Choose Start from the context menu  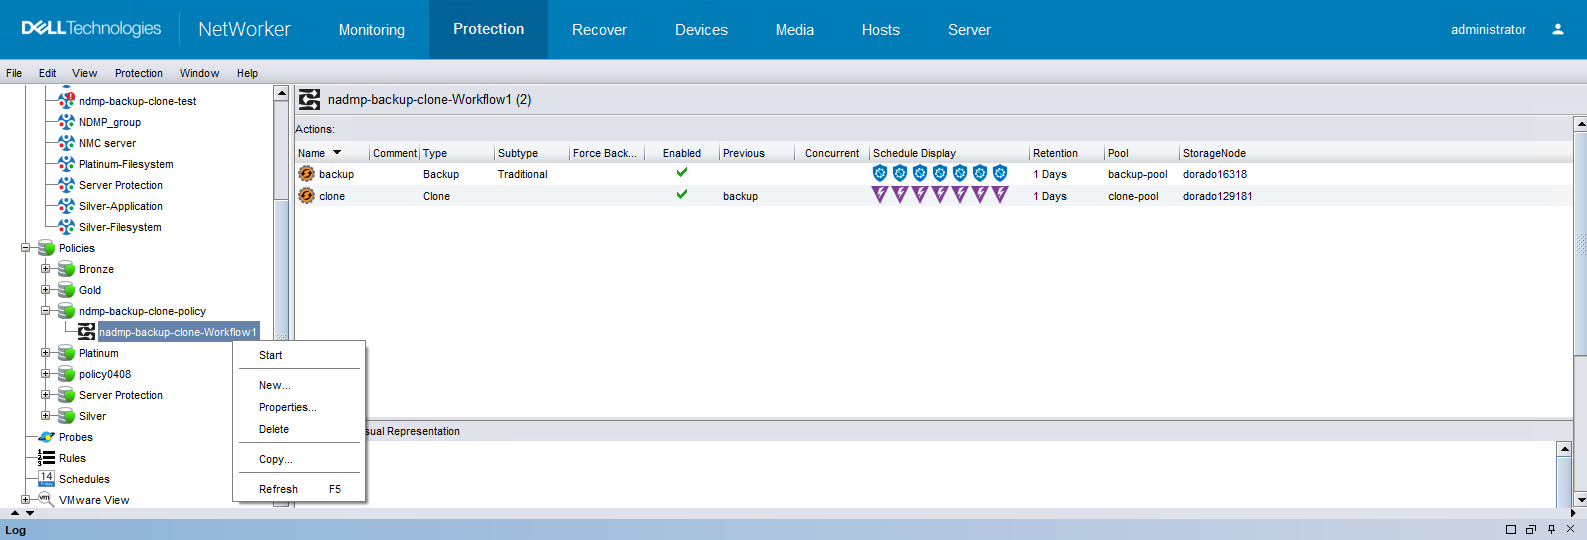(x=299, y=355)
